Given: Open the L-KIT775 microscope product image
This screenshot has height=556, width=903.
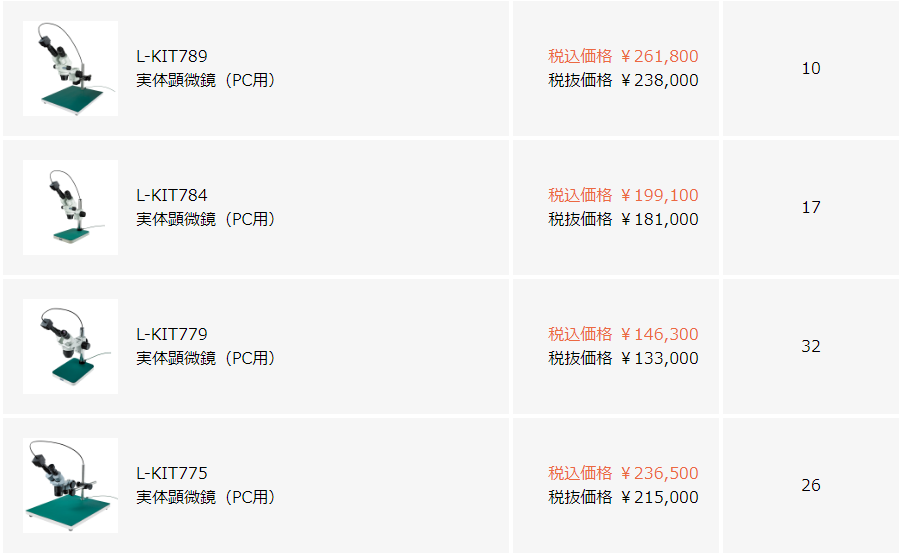Looking at the screenshot, I should [x=70, y=485].
